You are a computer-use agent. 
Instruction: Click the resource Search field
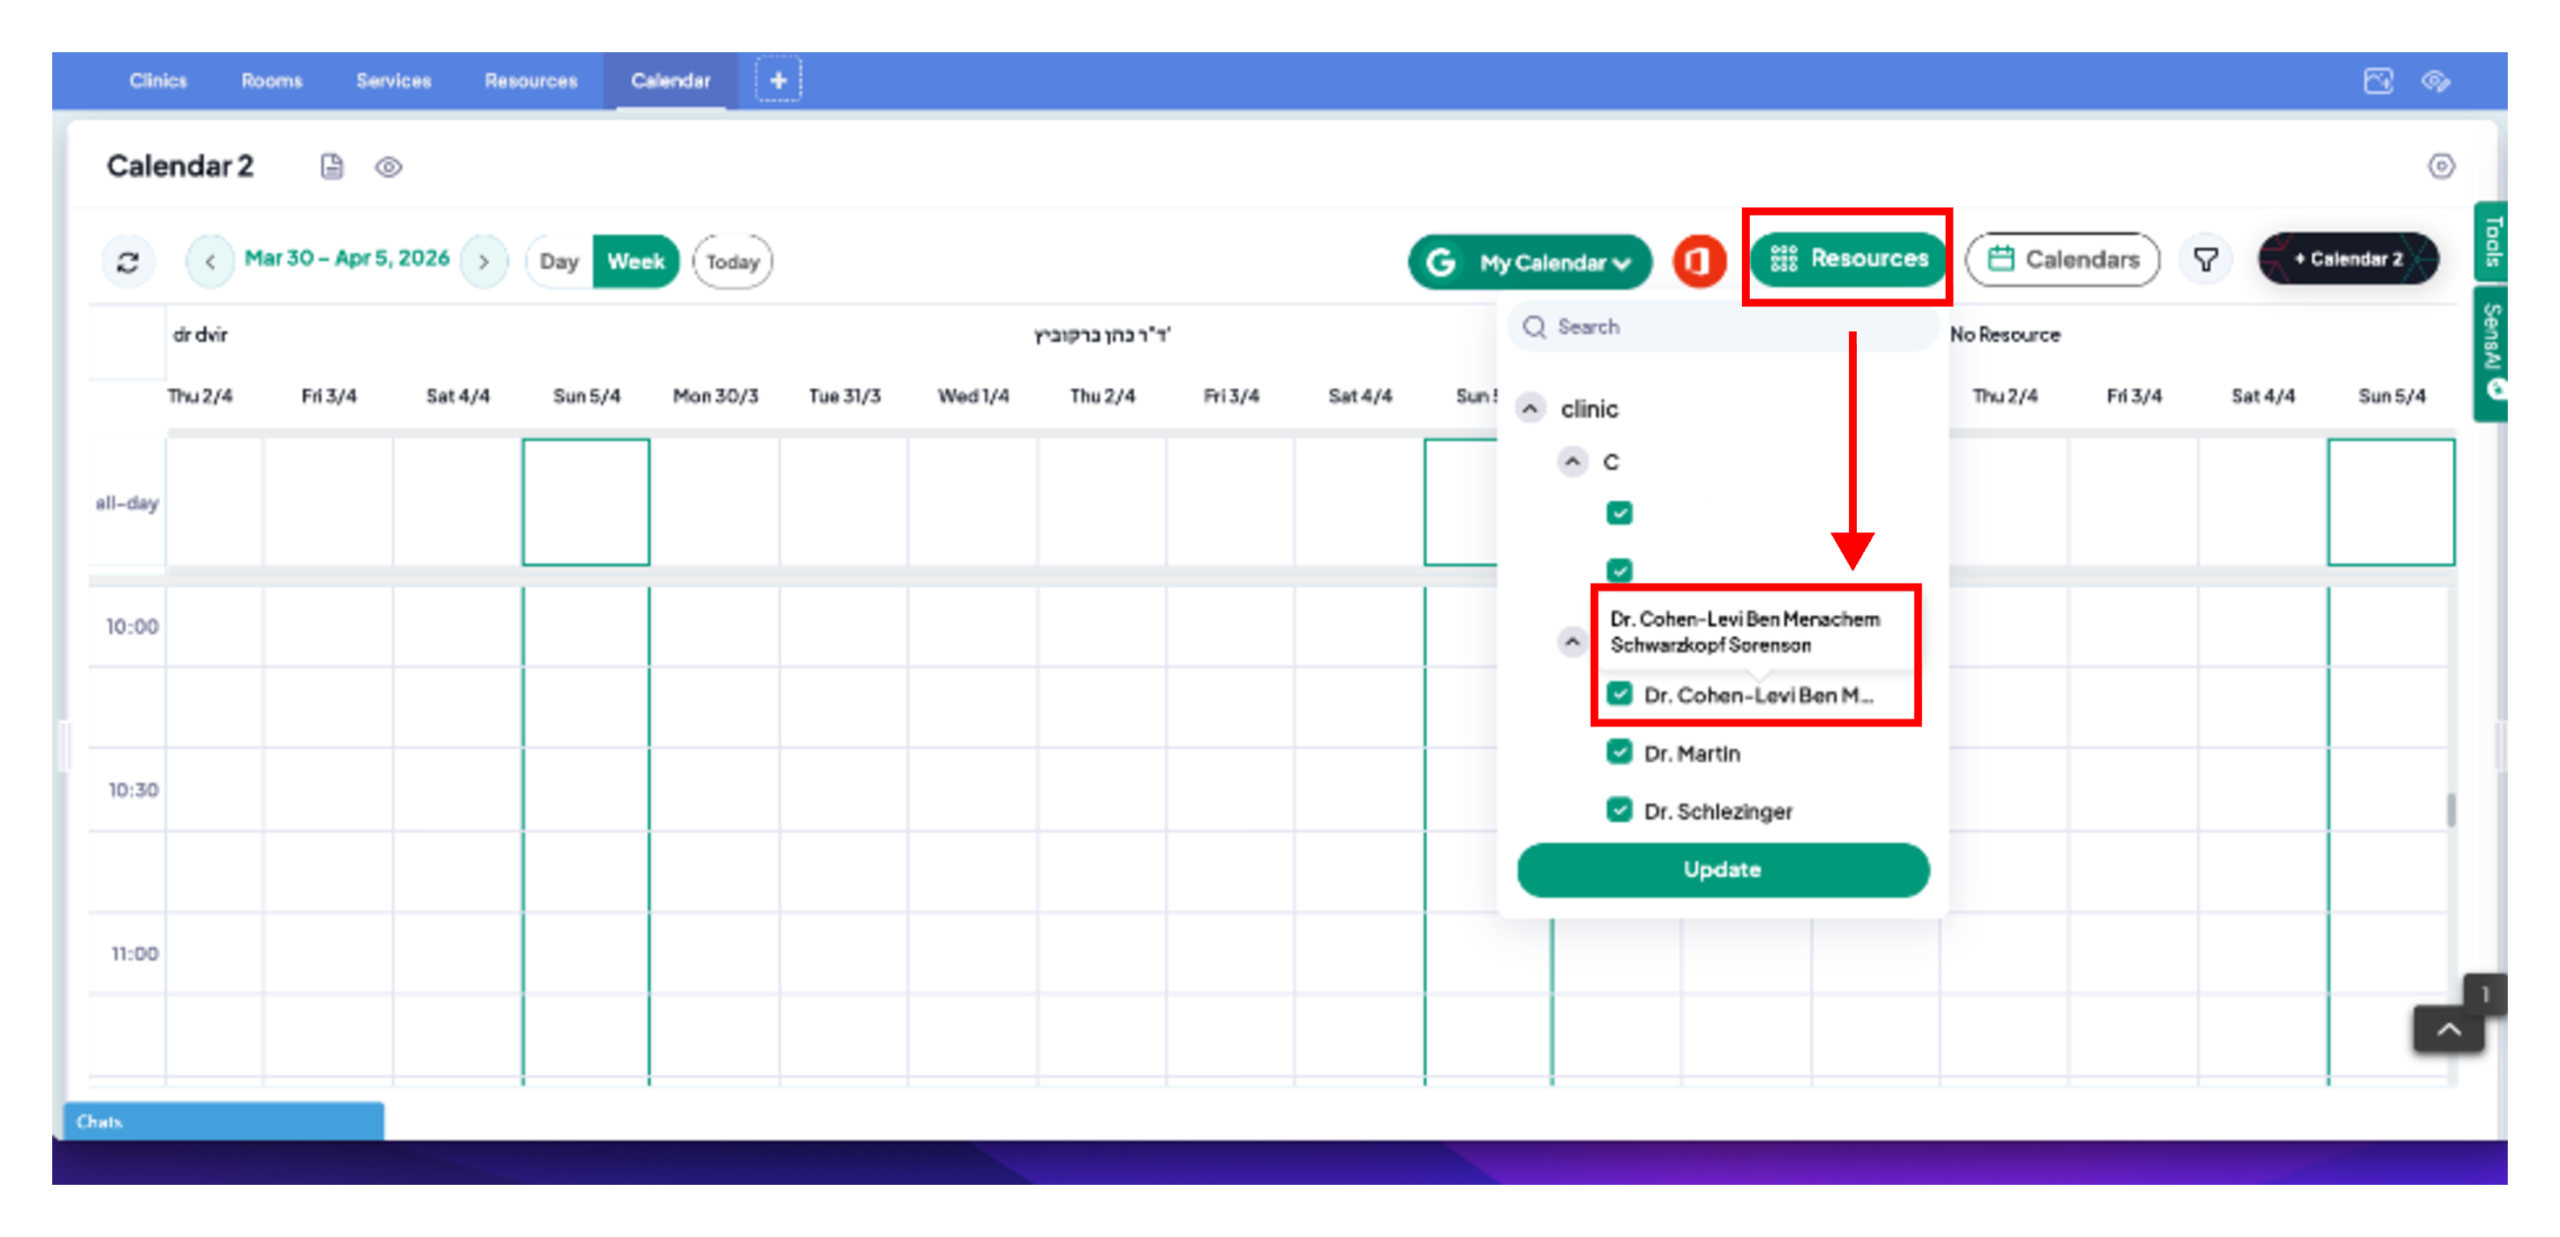pyautogui.click(x=1722, y=327)
